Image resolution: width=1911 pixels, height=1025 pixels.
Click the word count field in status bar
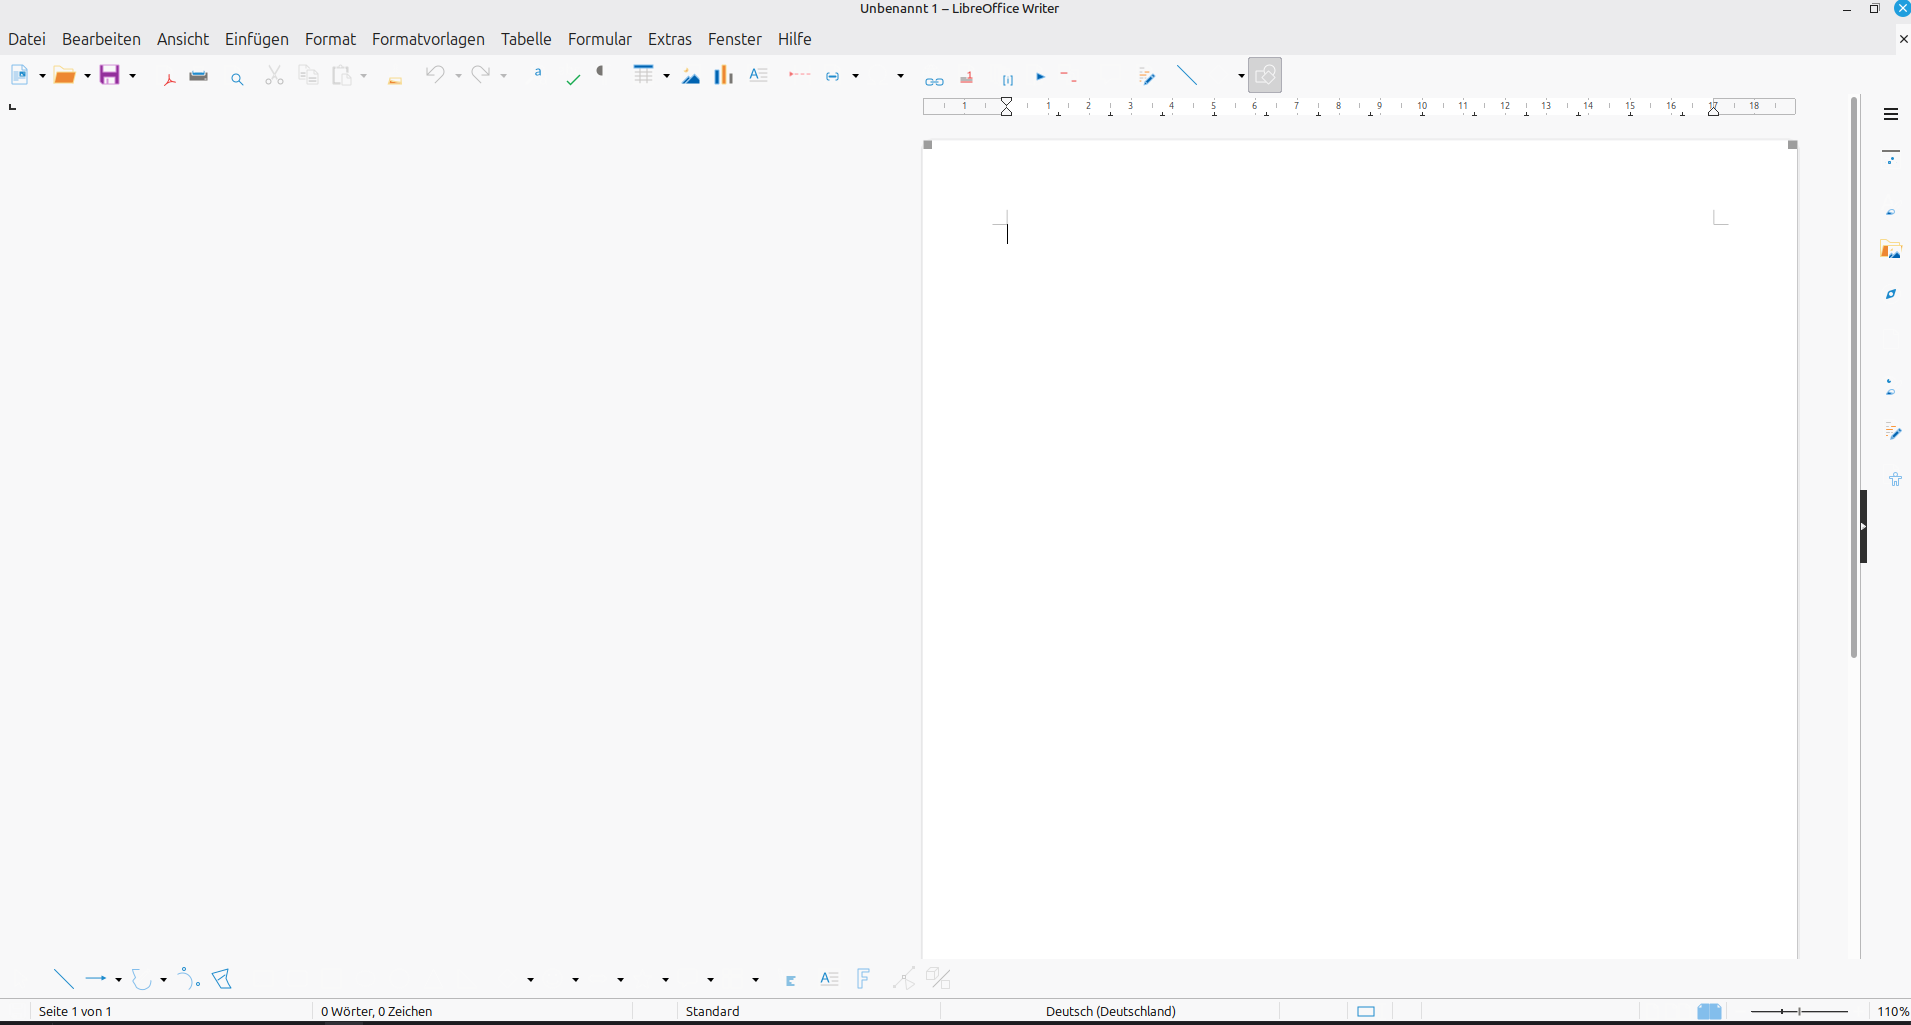tap(376, 1011)
